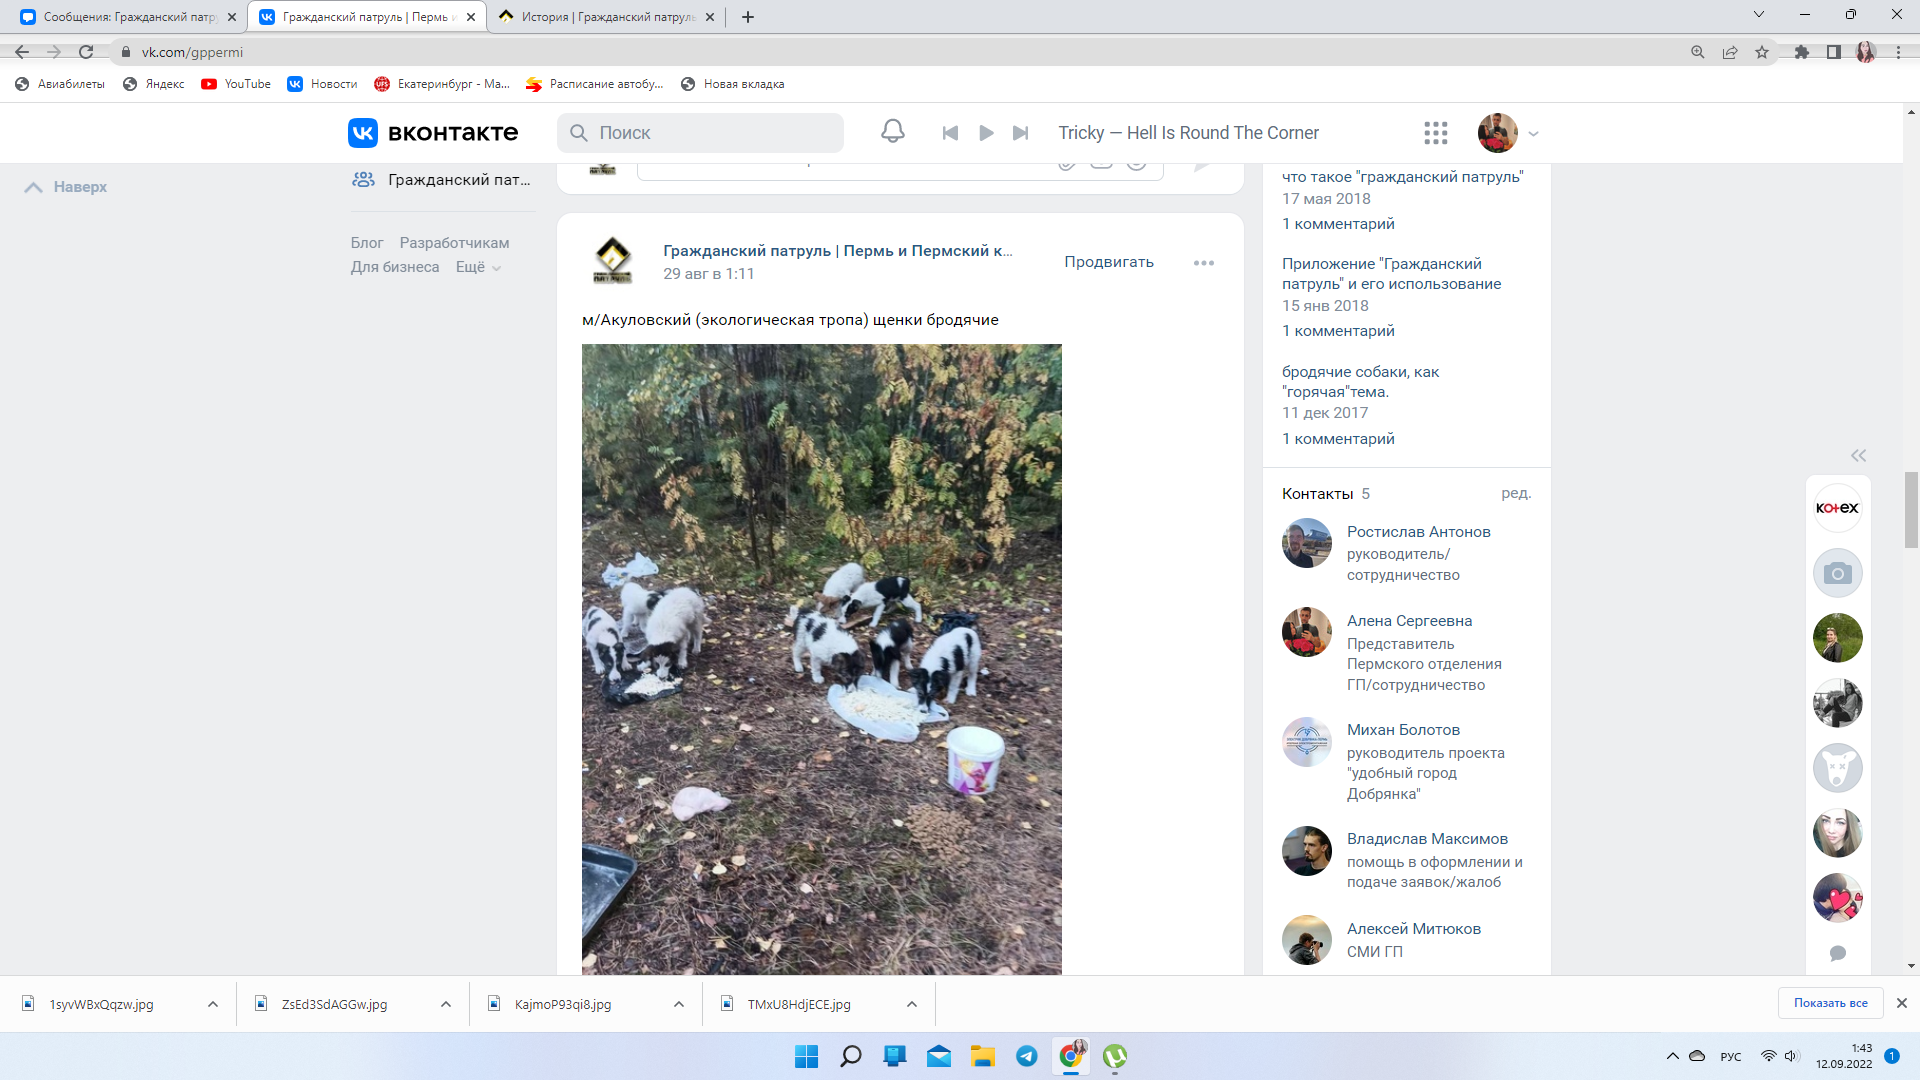
Task: Close the Гражданский патруль | Пермь tab
Action: click(471, 17)
